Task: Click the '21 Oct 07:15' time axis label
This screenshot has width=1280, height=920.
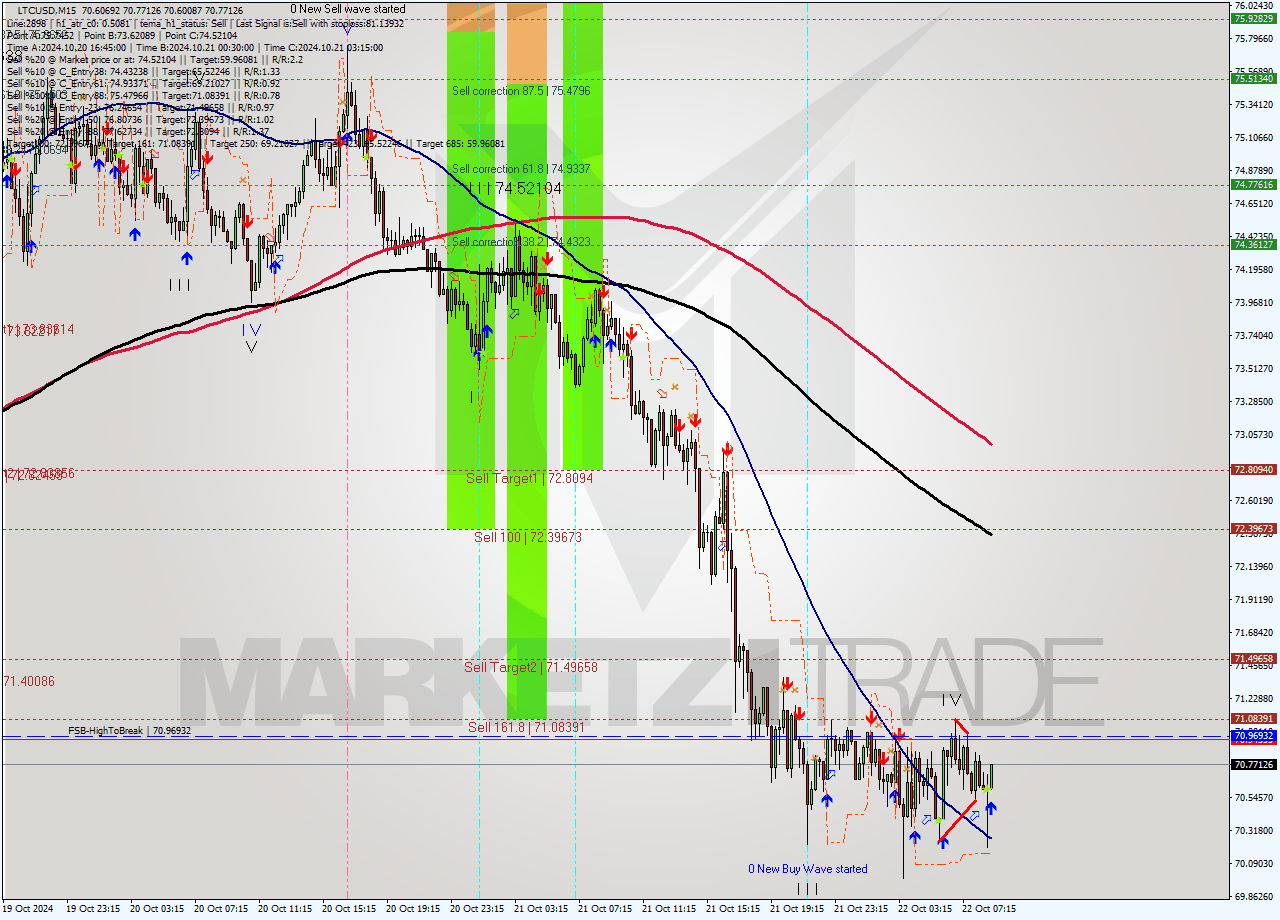Action: click(x=605, y=909)
